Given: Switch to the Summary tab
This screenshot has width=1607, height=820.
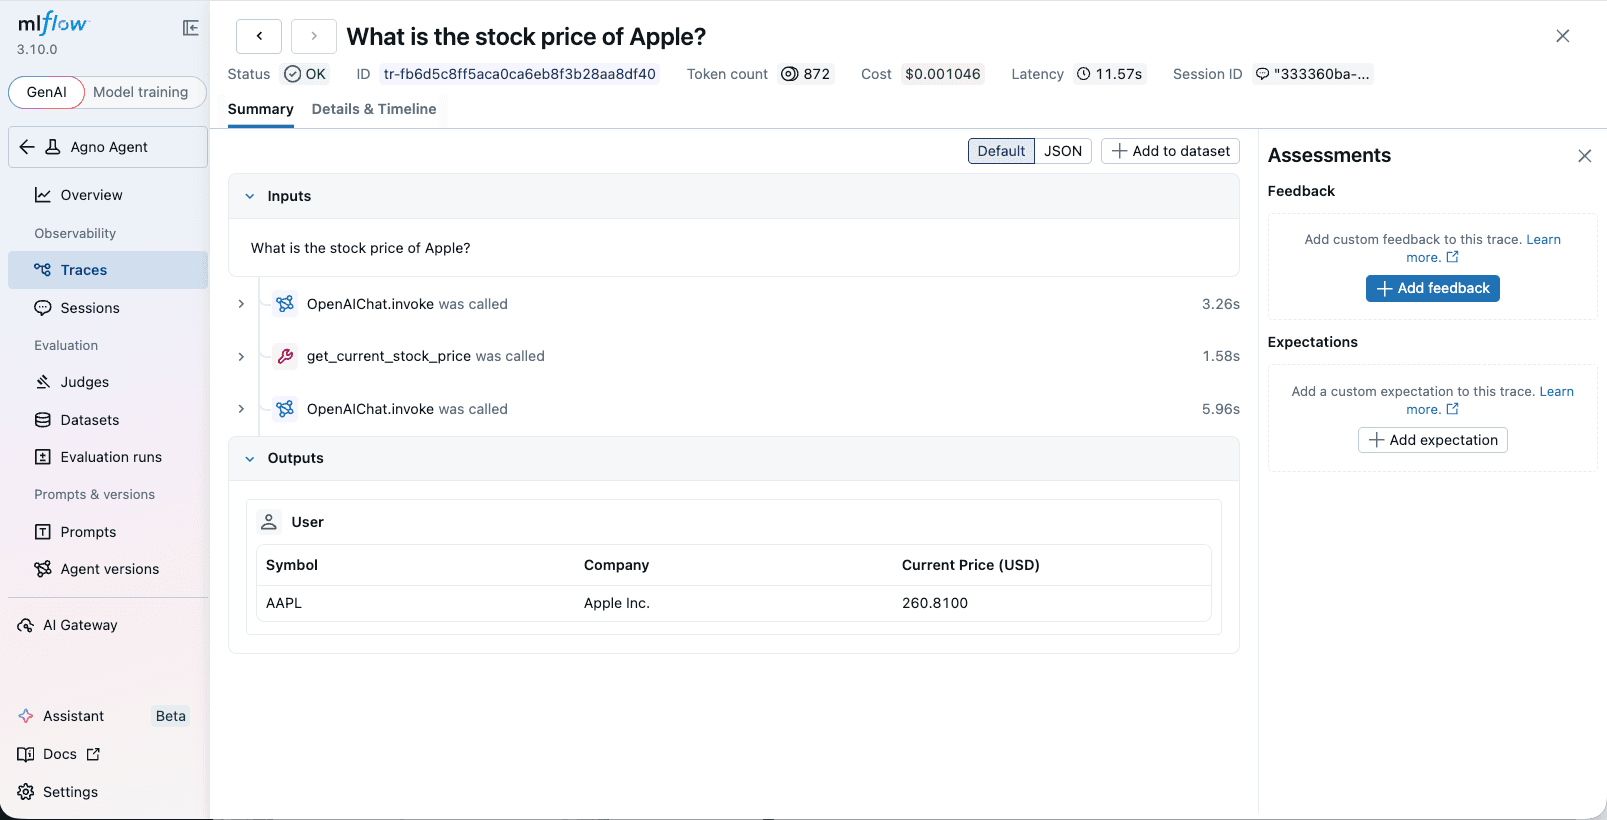Looking at the screenshot, I should coord(260,109).
